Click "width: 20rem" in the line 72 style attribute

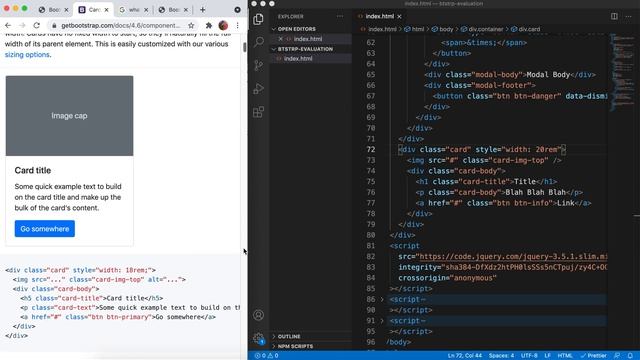pos(531,149)
